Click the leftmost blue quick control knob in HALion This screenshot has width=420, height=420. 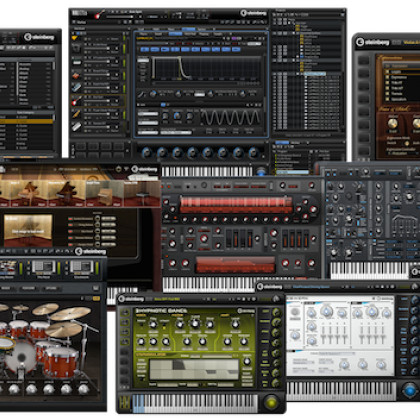(x=146, y=153)
